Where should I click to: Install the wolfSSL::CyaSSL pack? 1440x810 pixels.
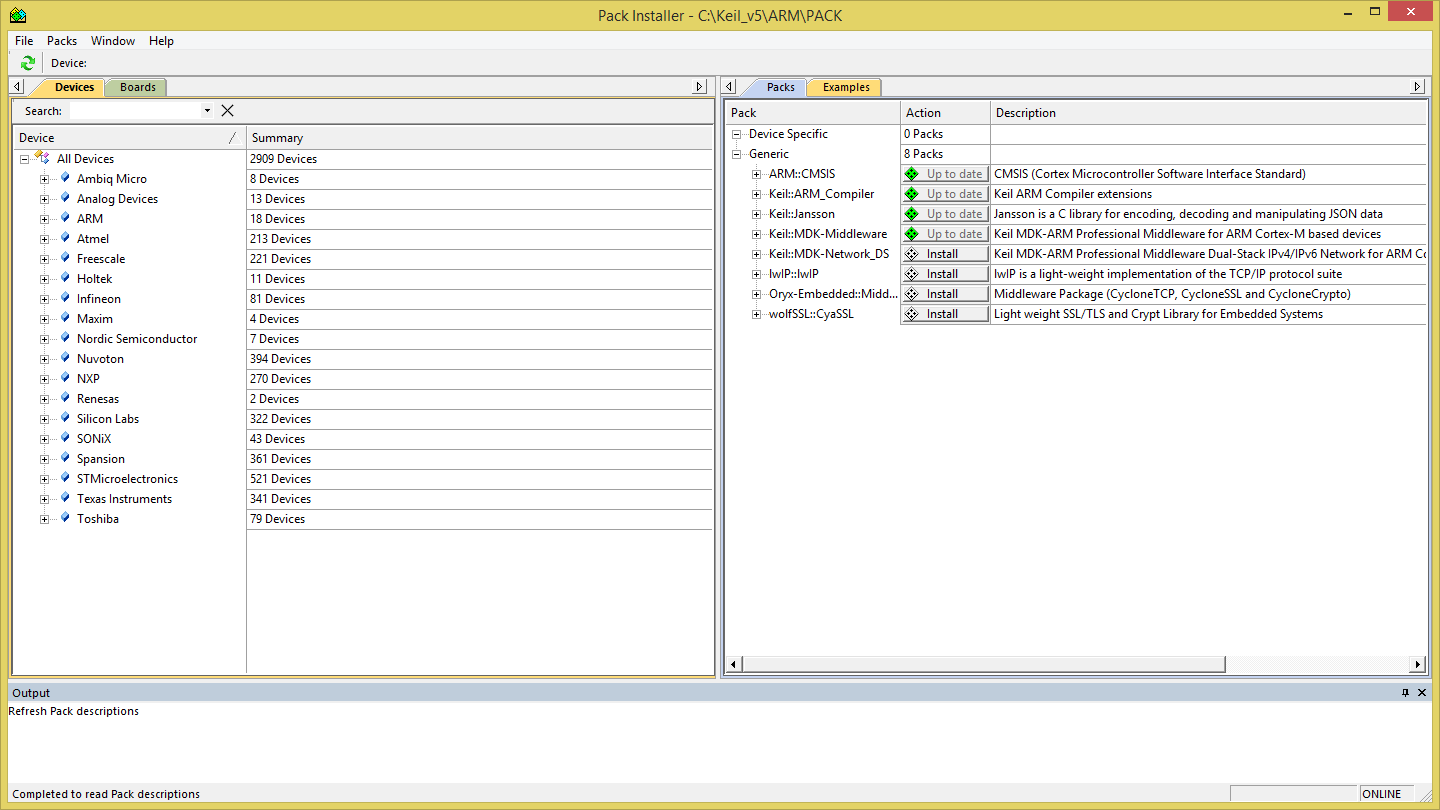[945, 314]
